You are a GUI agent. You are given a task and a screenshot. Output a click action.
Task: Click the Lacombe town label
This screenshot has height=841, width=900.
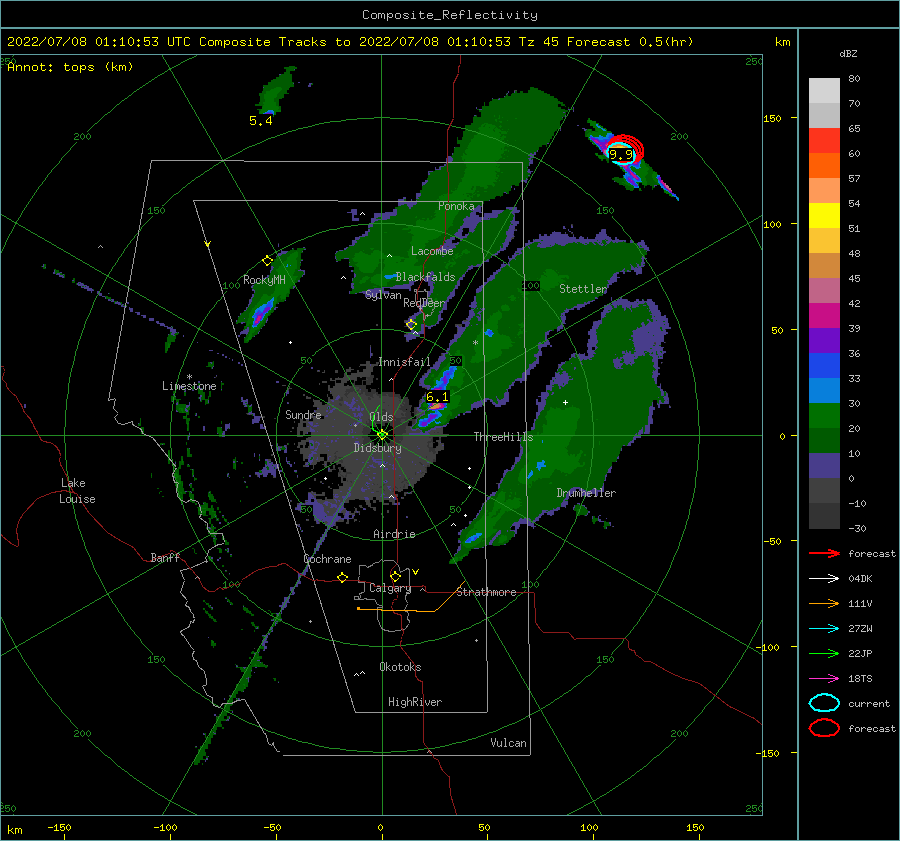(x=432, y=251)
